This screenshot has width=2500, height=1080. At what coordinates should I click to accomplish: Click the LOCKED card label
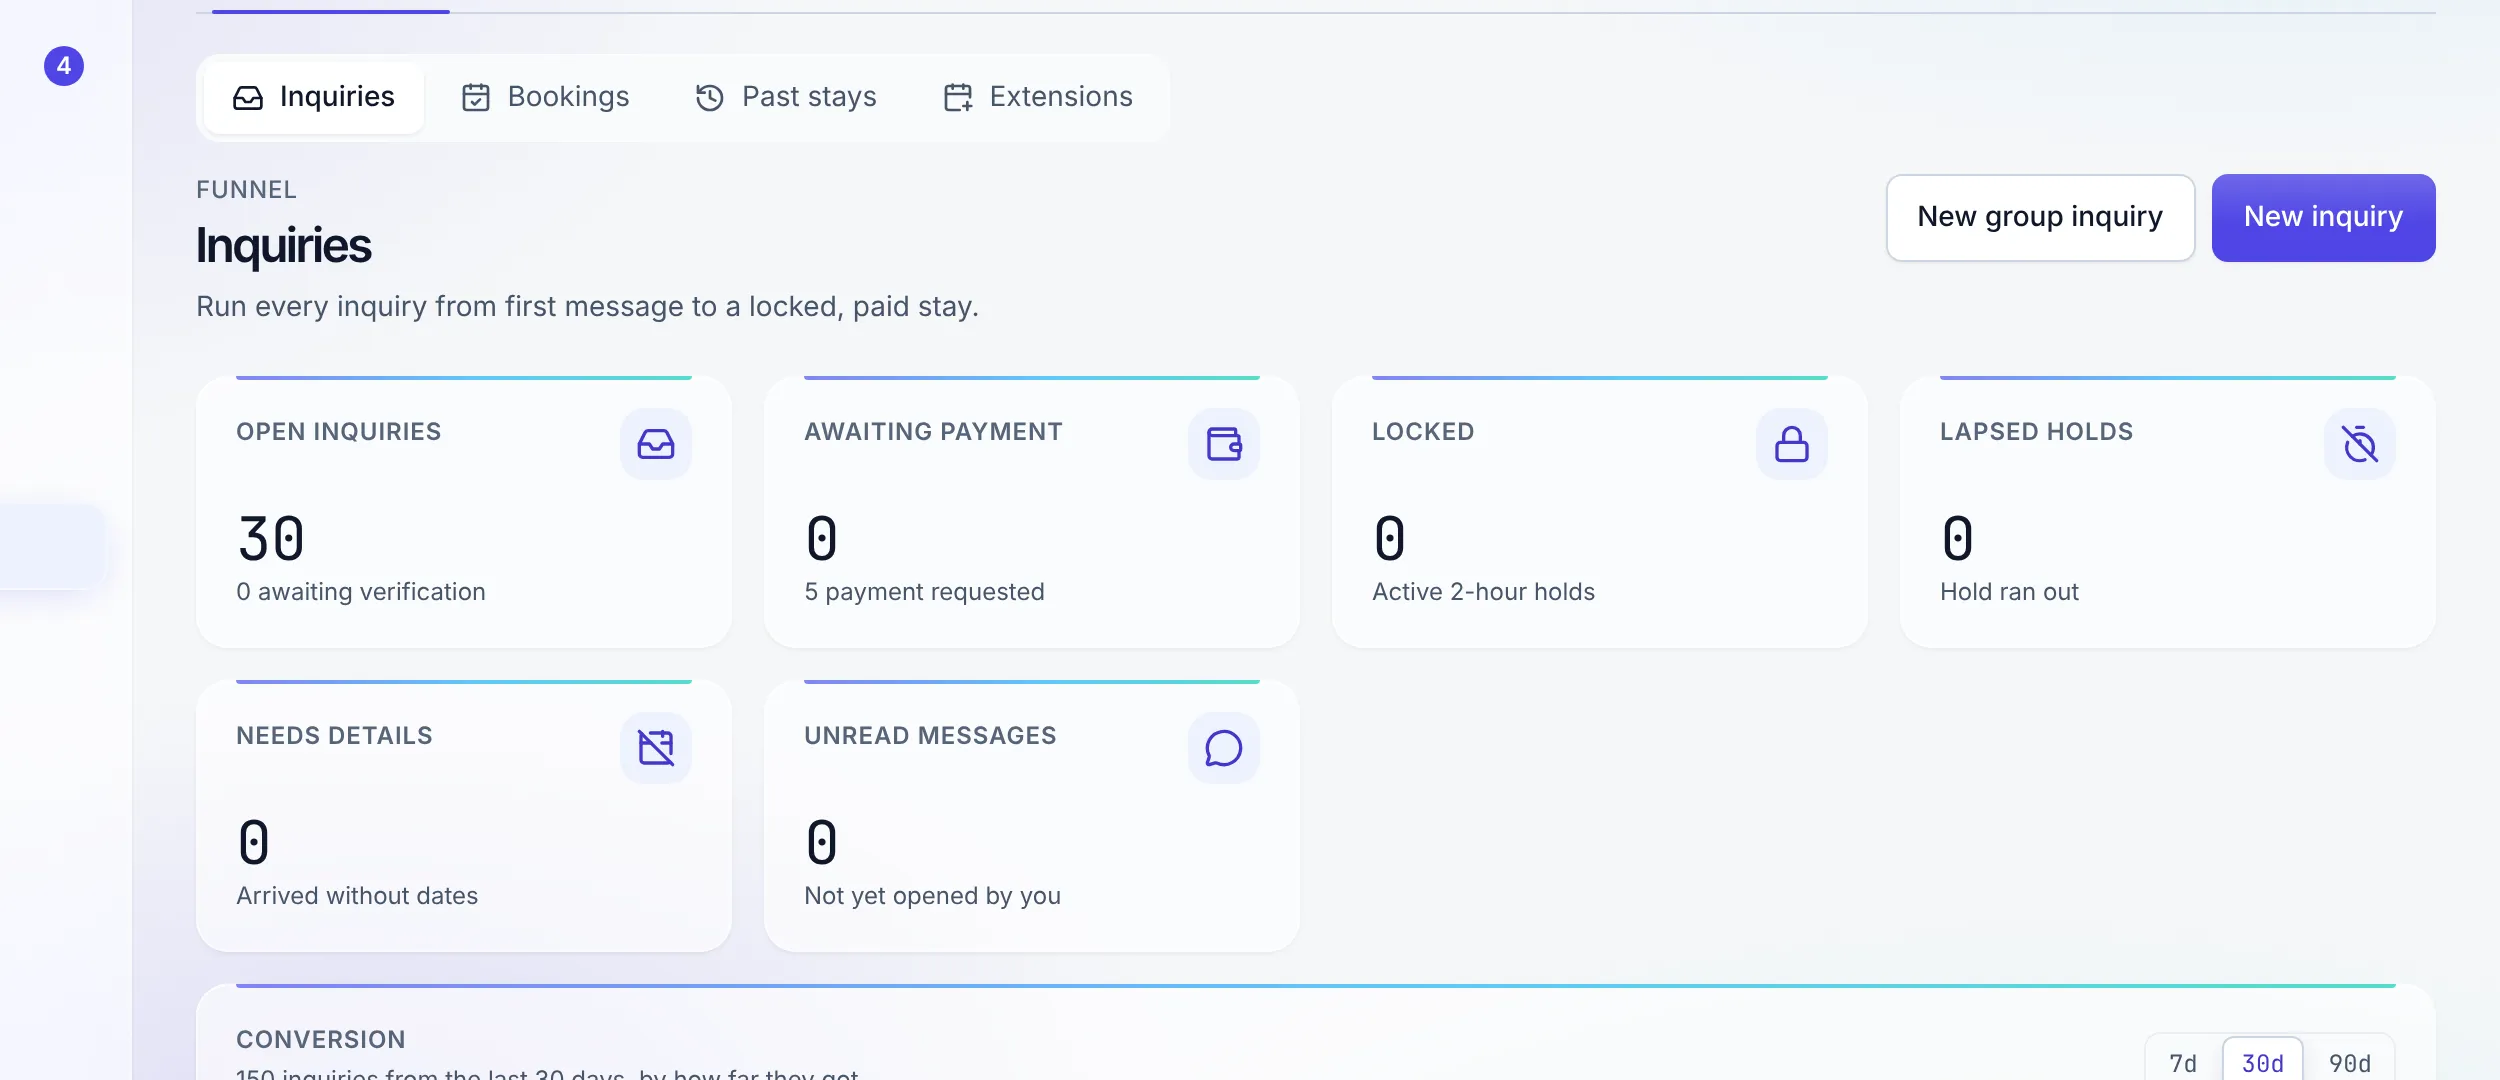1423,432
